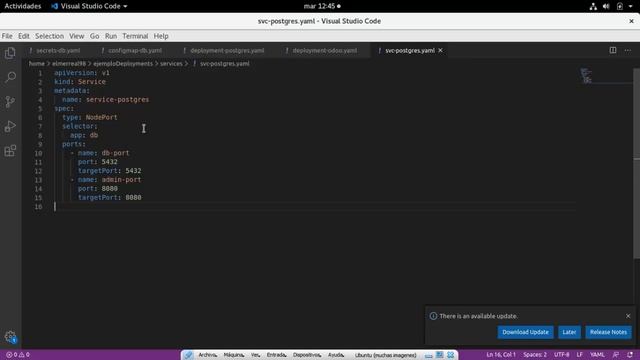Open the Edit menu
This screenshot has height=360, width=640.
click(x=24, y=36)
